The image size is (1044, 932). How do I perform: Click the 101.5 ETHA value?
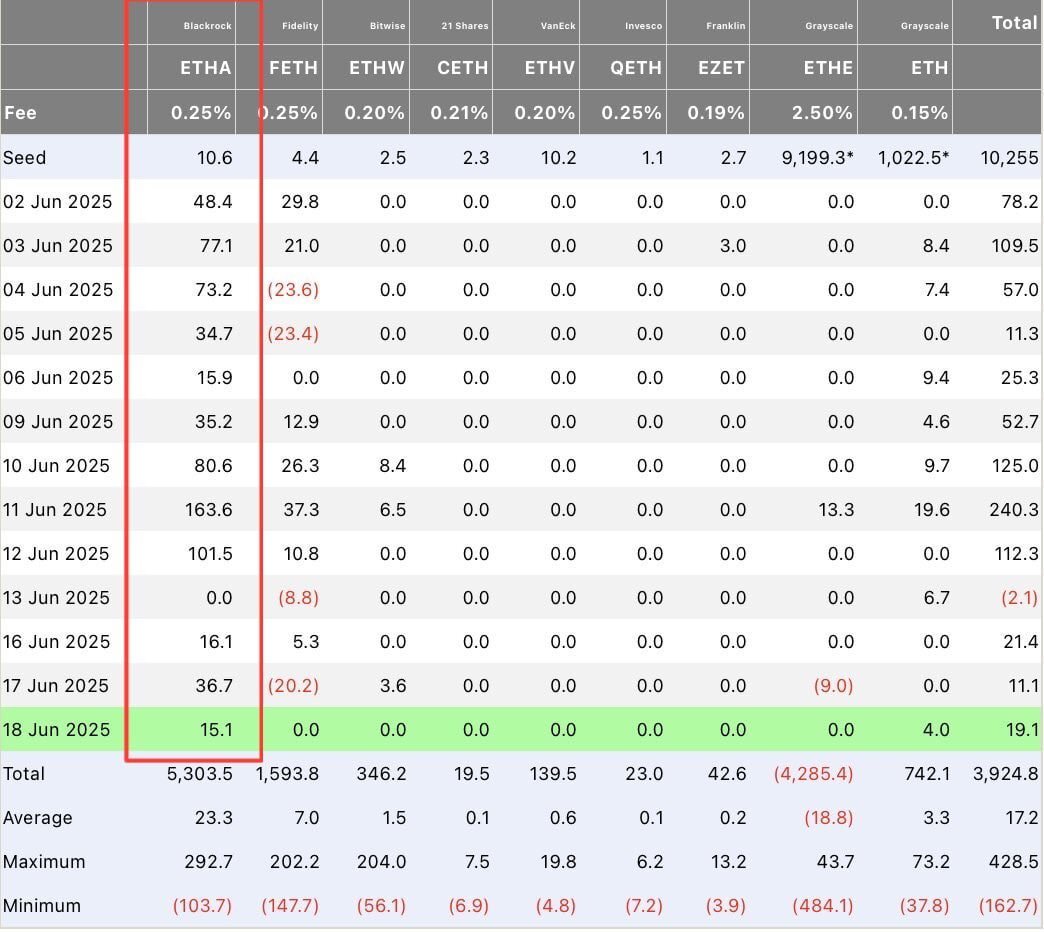(x=210, y=553)
